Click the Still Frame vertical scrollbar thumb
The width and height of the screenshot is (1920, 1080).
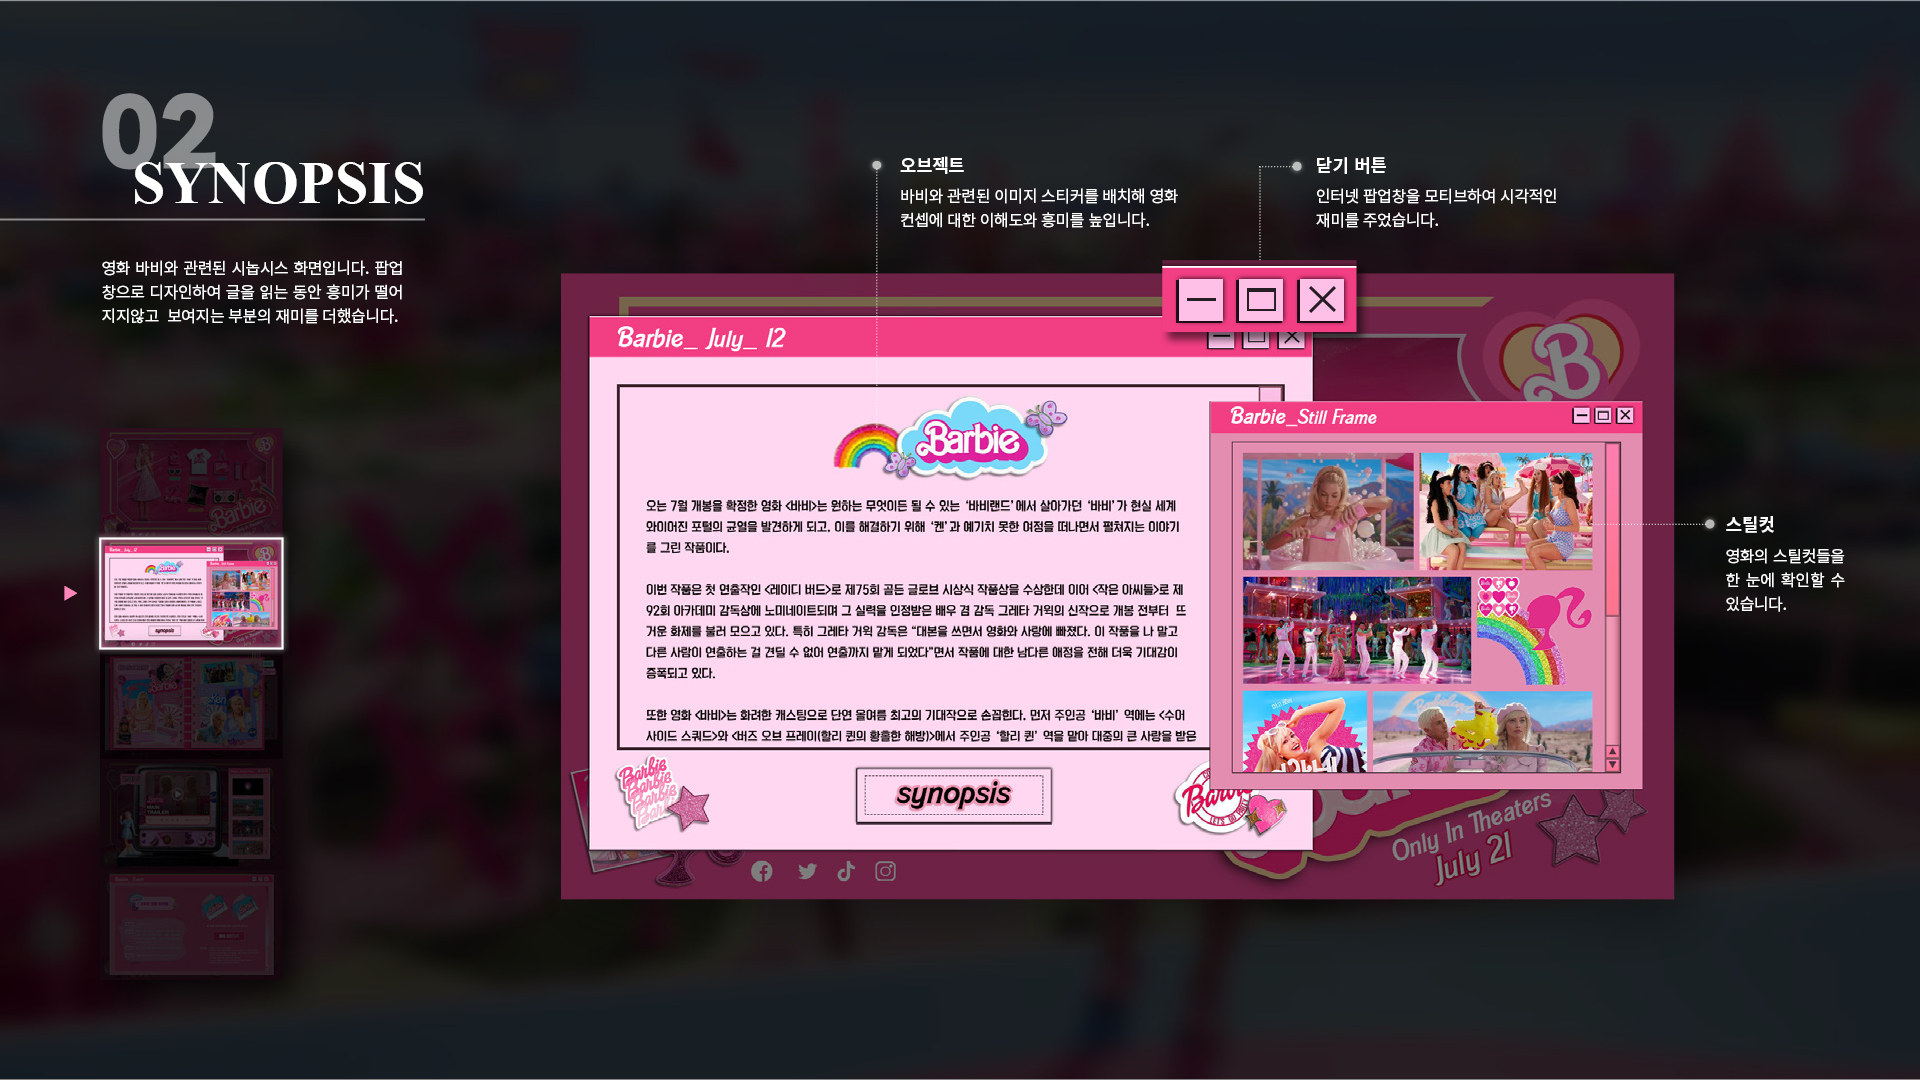[1612, 530]
